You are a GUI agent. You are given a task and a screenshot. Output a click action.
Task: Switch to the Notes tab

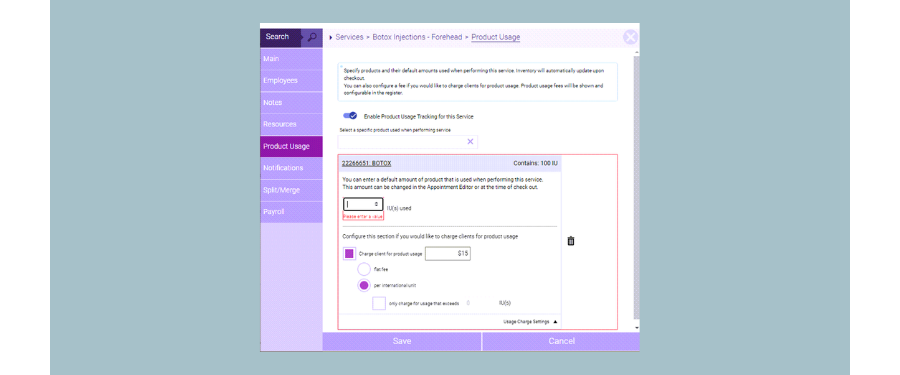[291, 103]
